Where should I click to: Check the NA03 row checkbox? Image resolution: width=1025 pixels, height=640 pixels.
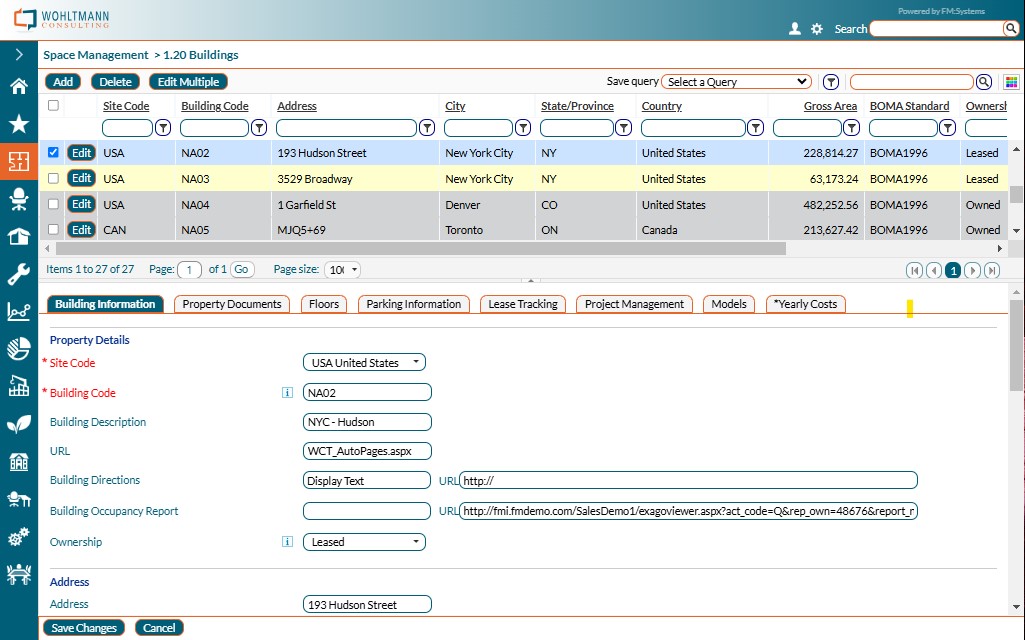click(54, 178)
